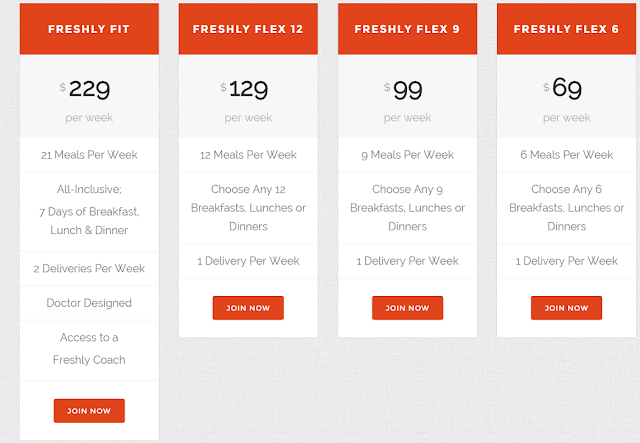Screen dimensions: 640x443
Task: Click the 12 Meals Per Week row
Action: (248, 155)
